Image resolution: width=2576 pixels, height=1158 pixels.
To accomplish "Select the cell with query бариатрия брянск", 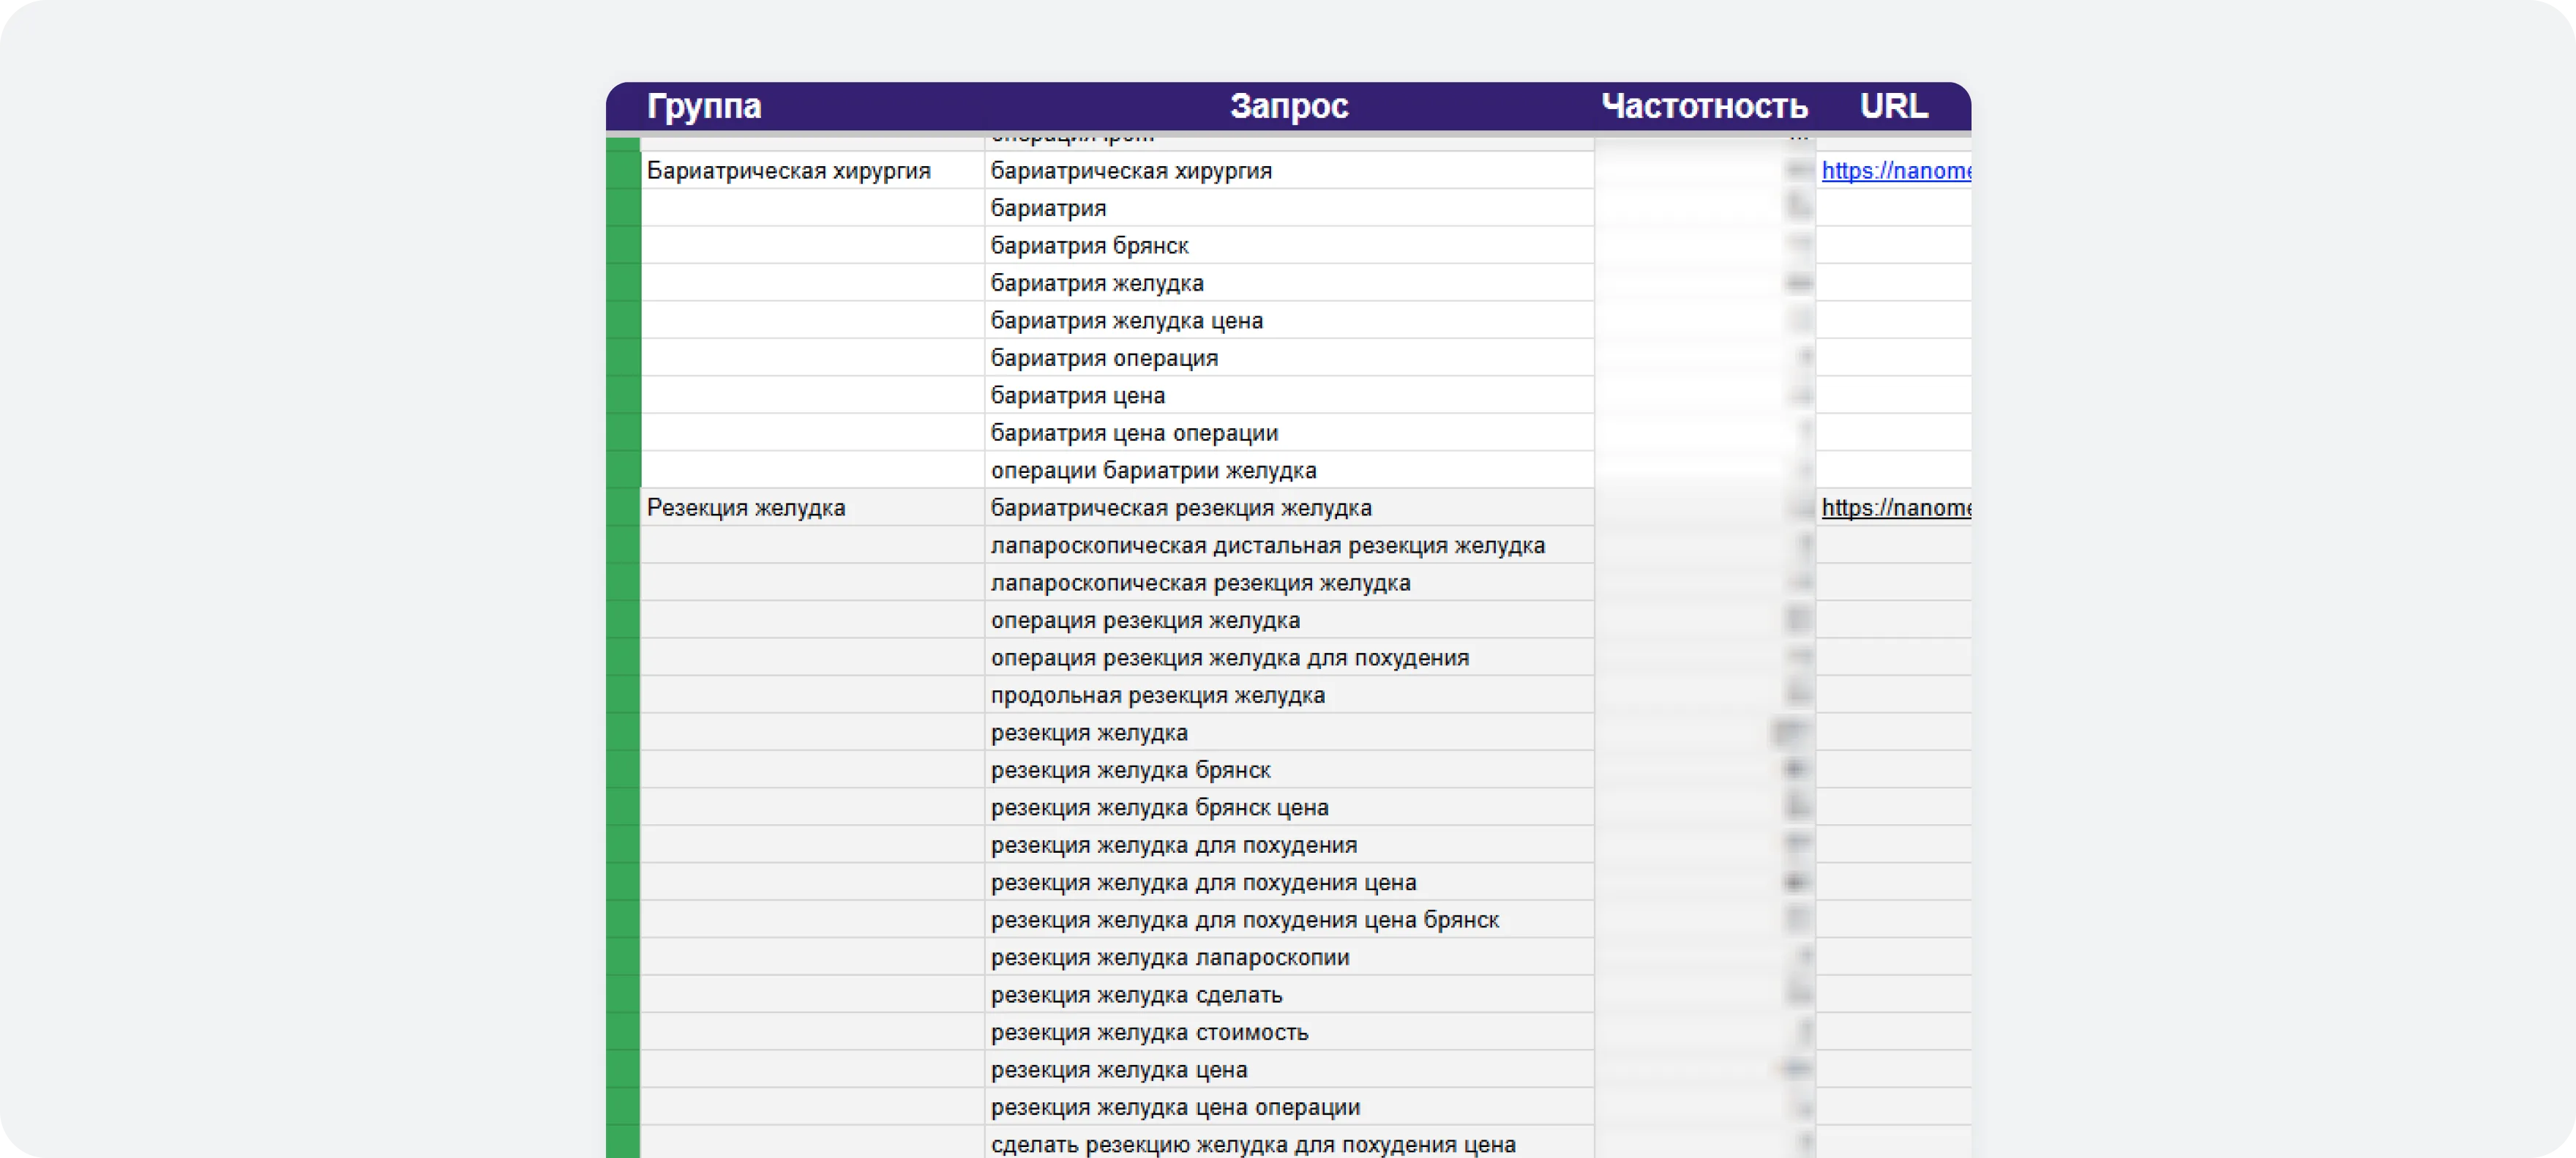I will pos(1289,246).
